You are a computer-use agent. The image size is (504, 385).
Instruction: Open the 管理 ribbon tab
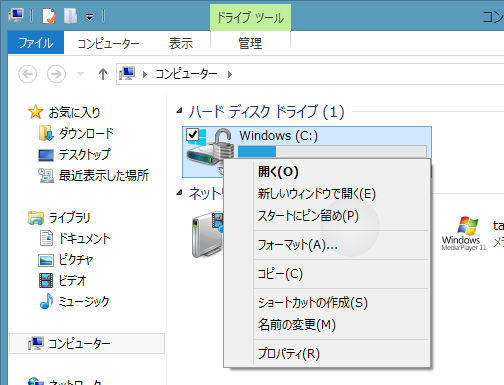pos(250,43)
